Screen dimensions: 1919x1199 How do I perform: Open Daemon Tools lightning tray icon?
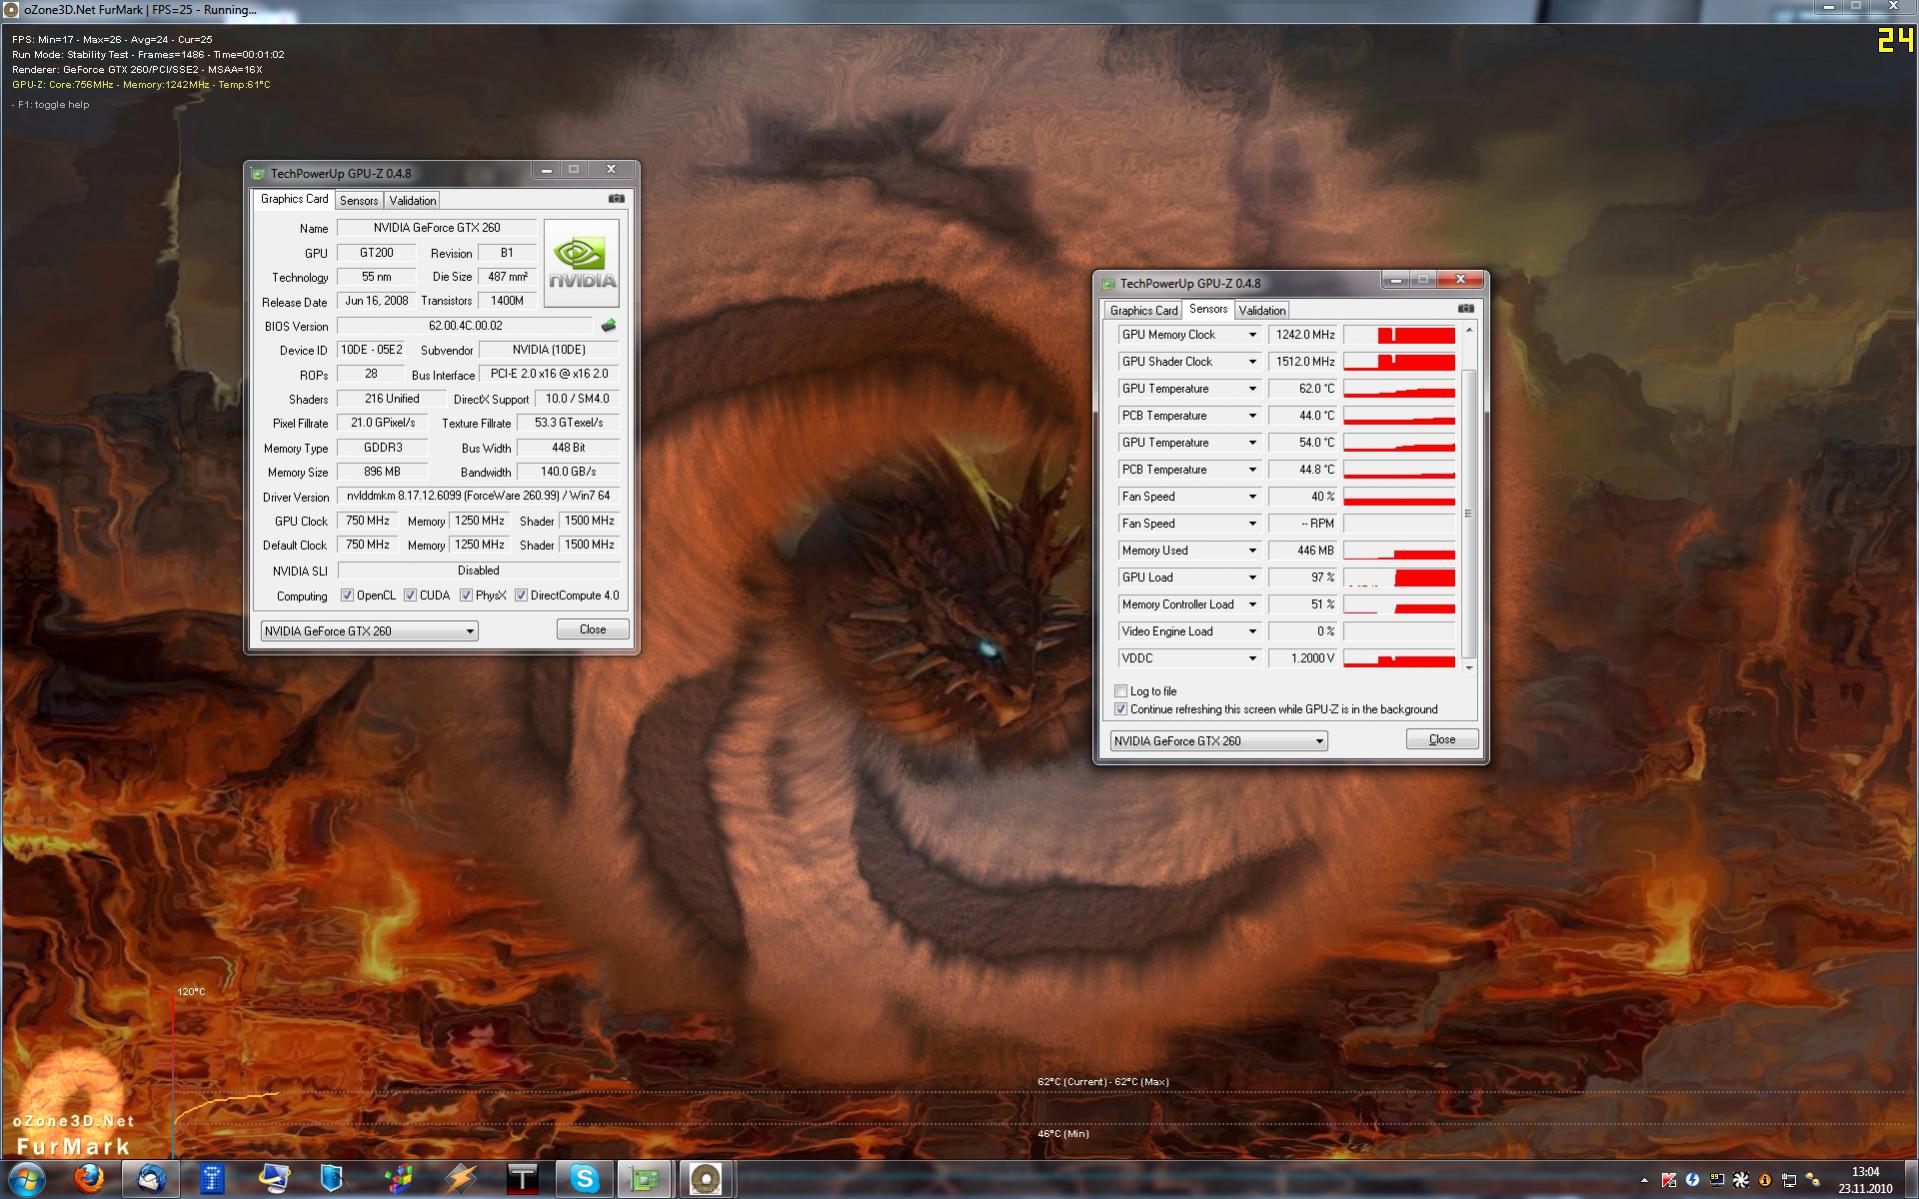[x=1693, y=1181]
